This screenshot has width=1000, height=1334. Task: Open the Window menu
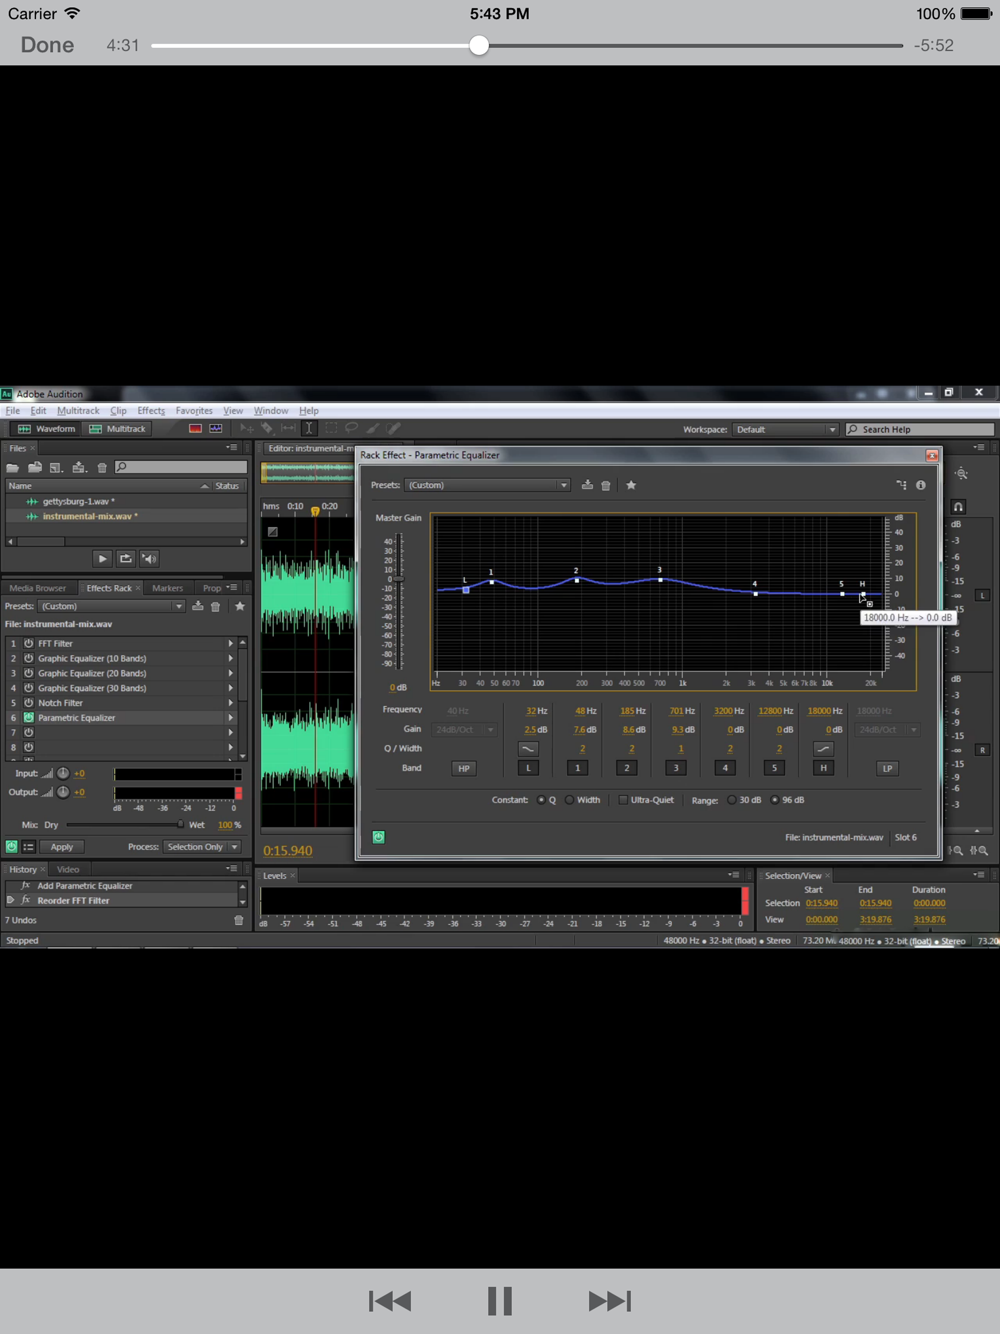[271, 411]
